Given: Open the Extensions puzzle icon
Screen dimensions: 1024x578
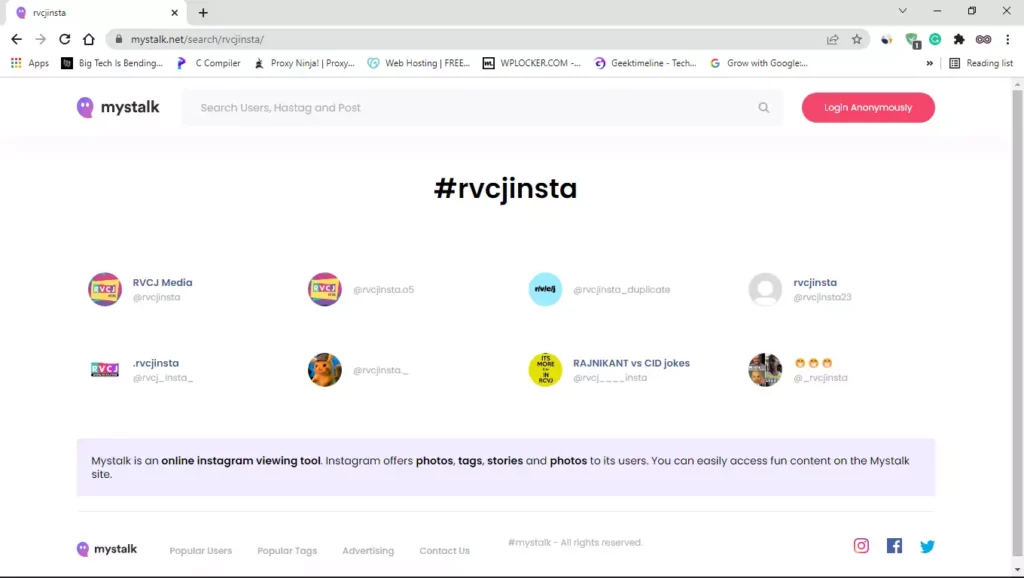Looking at the screenshot, I should (x=959, y=39).
